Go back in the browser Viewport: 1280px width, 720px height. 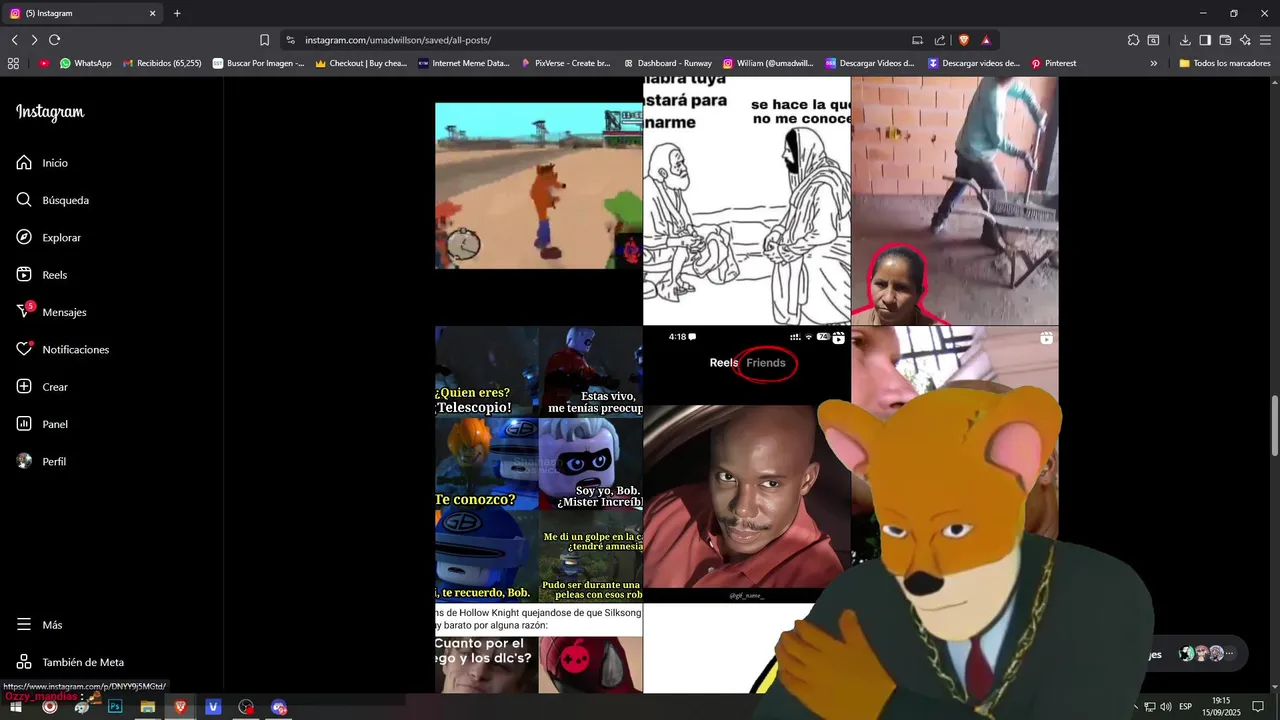point(14,40)
